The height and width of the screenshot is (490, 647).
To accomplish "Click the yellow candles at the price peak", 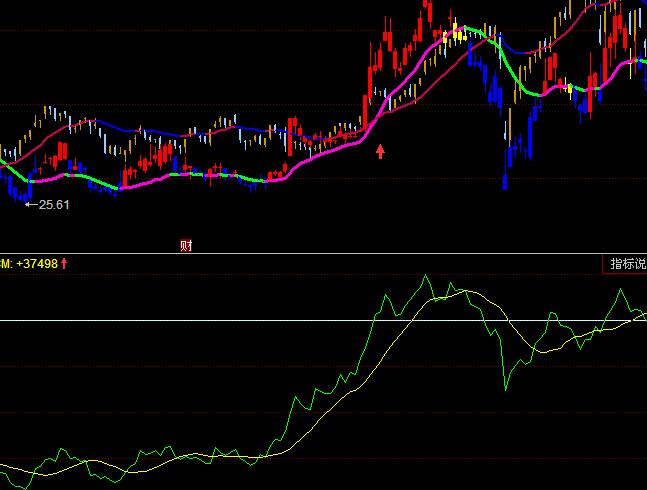I will 457,32.
